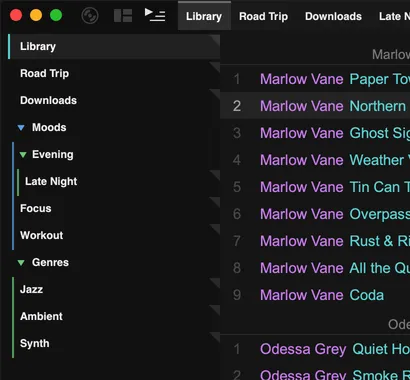Screen dimensions: 410x380
Task: Open the layout panels icon in toolbar
Action: [123, 16]
